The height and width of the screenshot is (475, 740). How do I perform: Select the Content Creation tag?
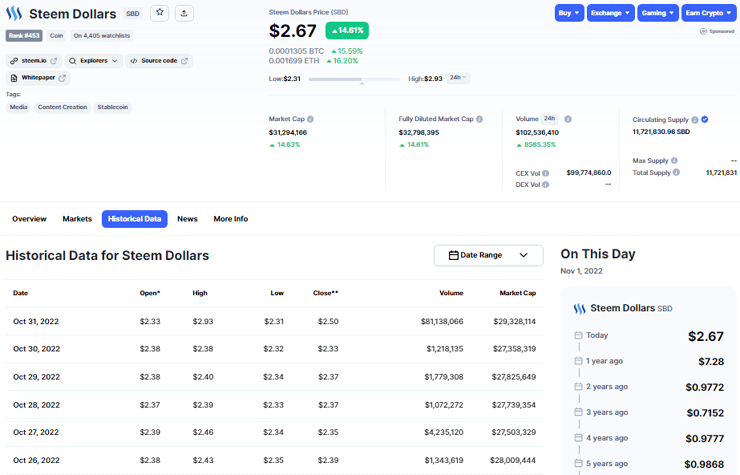click(62, 107)
